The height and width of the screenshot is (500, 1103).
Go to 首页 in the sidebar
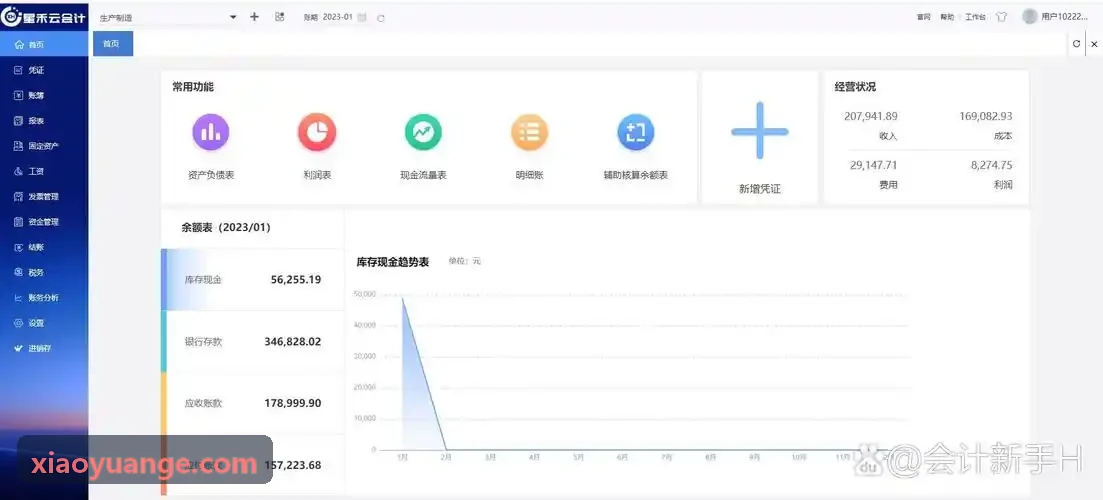point(44,44)
